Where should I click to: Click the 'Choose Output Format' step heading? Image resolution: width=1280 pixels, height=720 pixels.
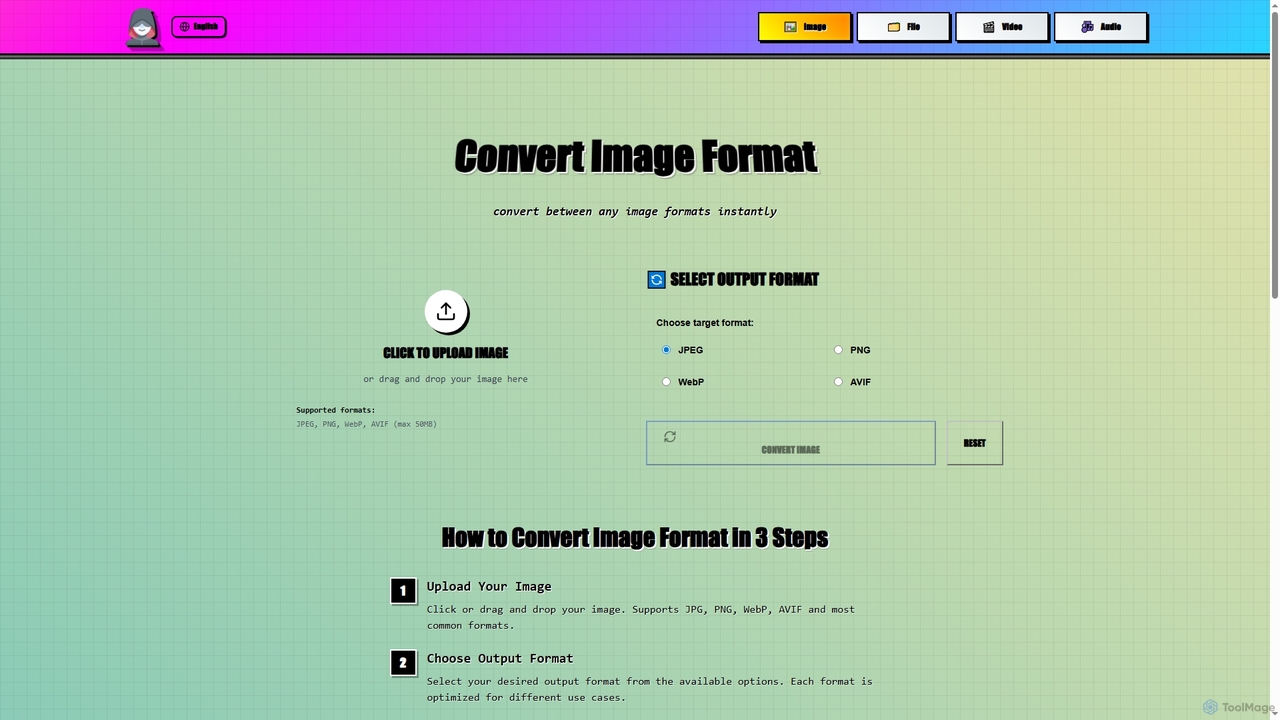(500, 658)
